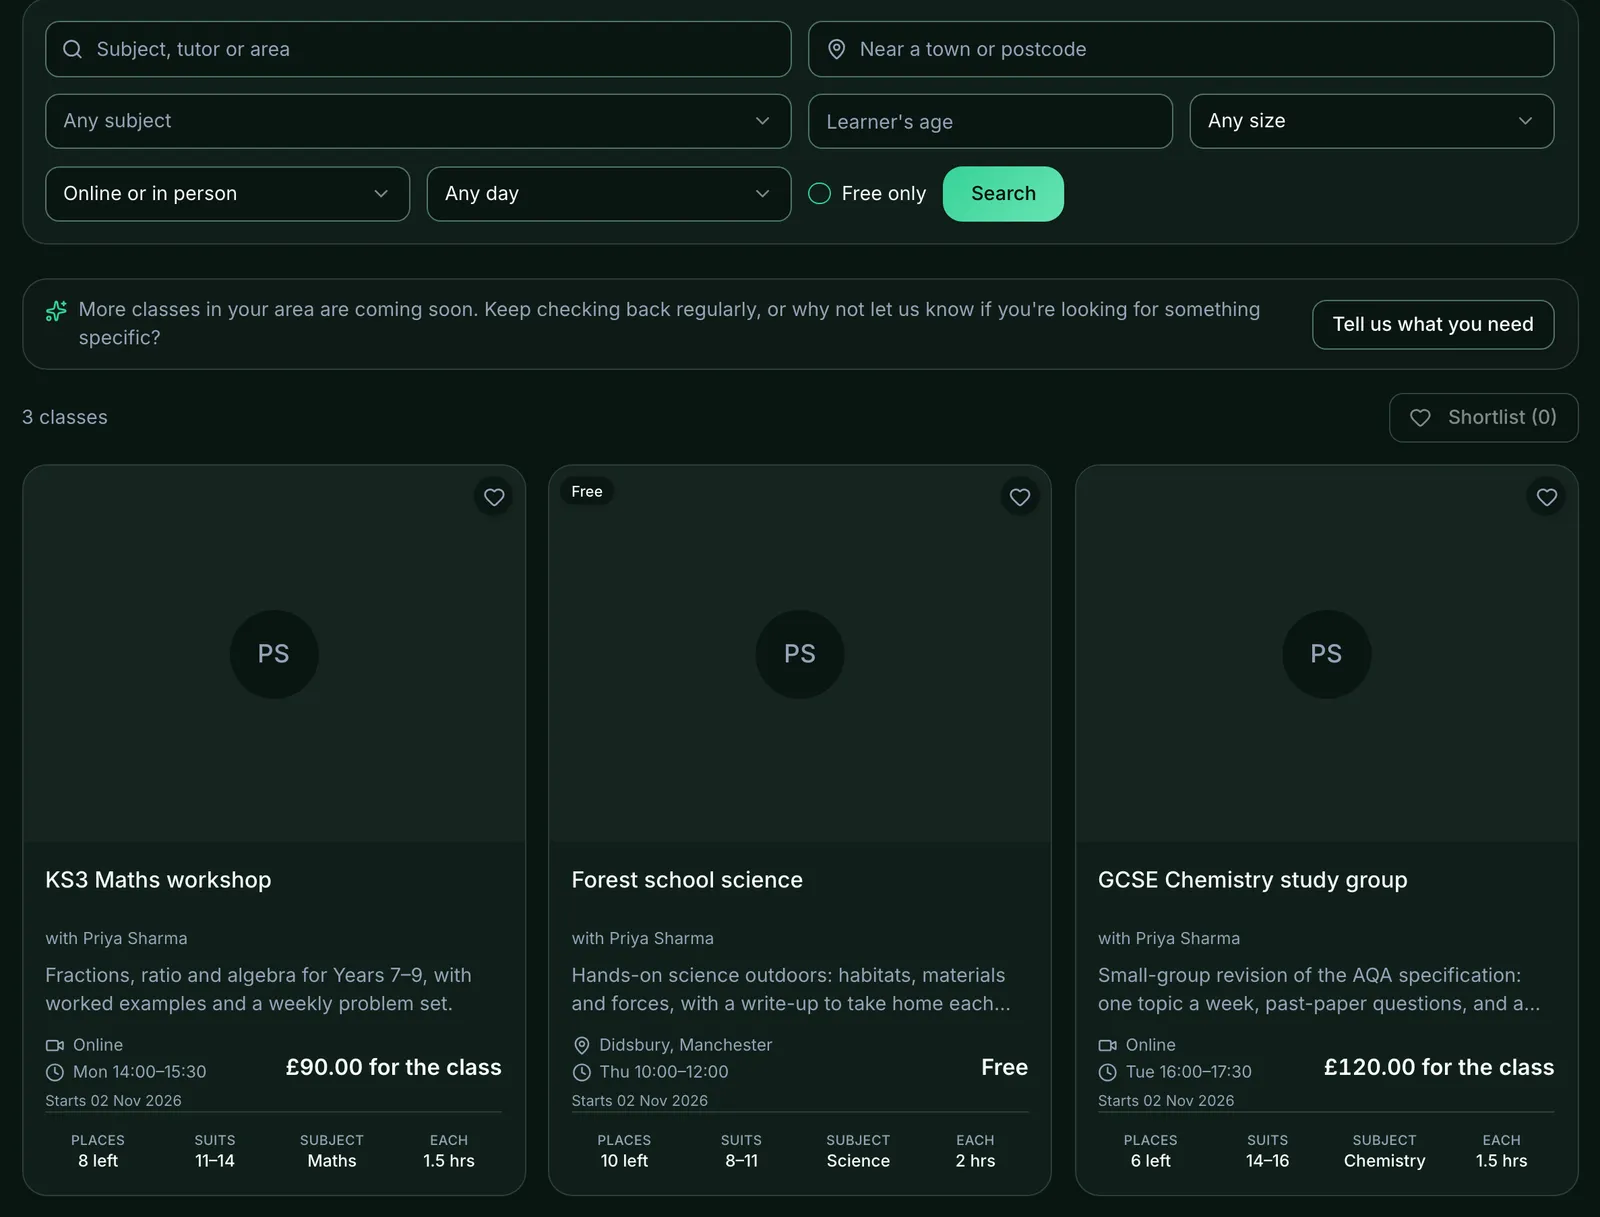
Task: Favorite the Forest school science heart icon
Action: [1020, 497]
